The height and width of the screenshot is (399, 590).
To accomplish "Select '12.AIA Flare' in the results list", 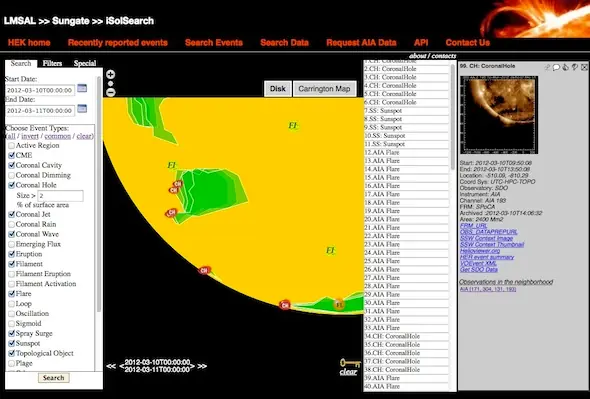I will coord(406,152).
